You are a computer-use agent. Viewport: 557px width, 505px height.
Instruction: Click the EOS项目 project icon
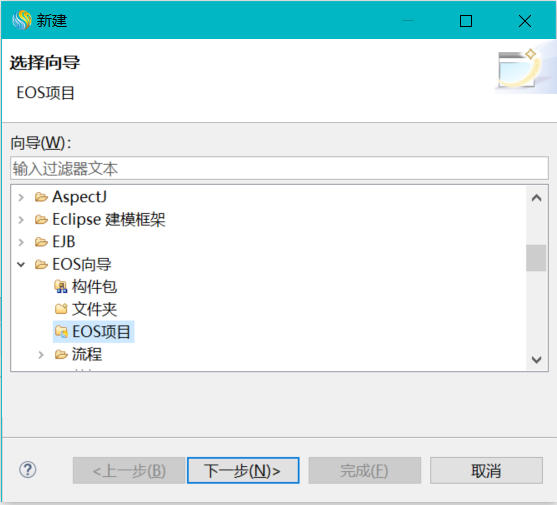tap(61, 332)
